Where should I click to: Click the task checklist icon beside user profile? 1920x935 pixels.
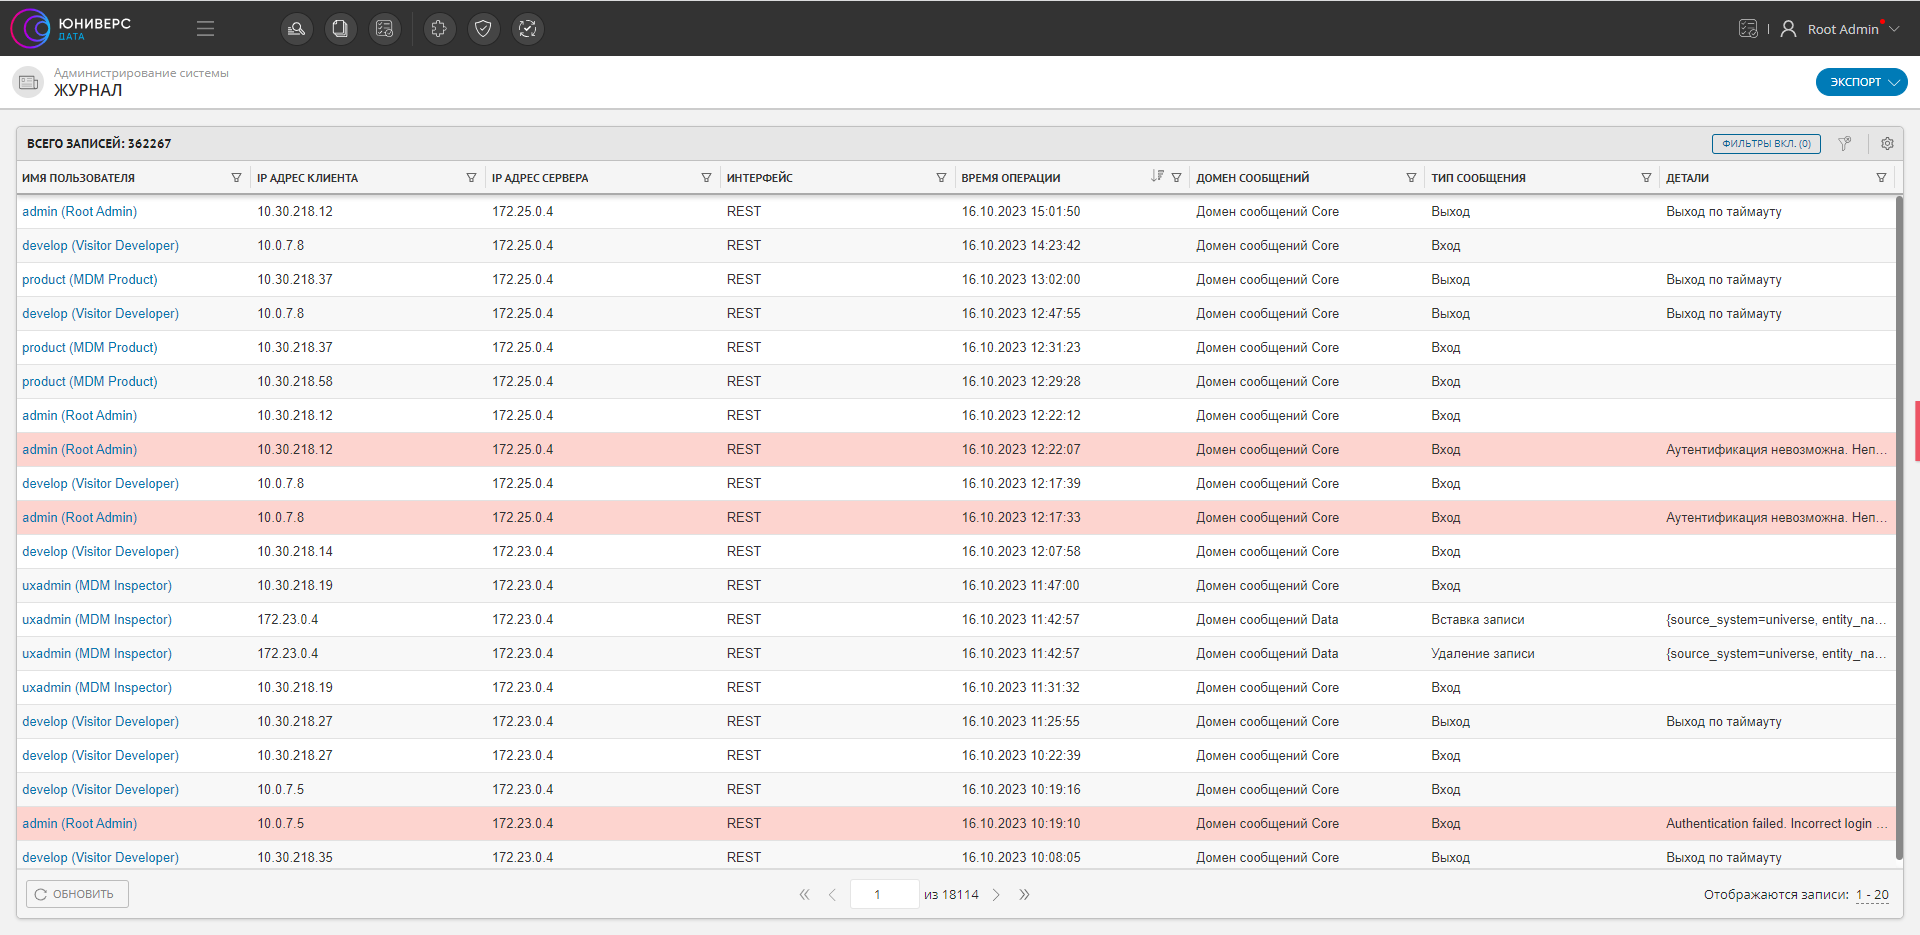(1747, 29)
